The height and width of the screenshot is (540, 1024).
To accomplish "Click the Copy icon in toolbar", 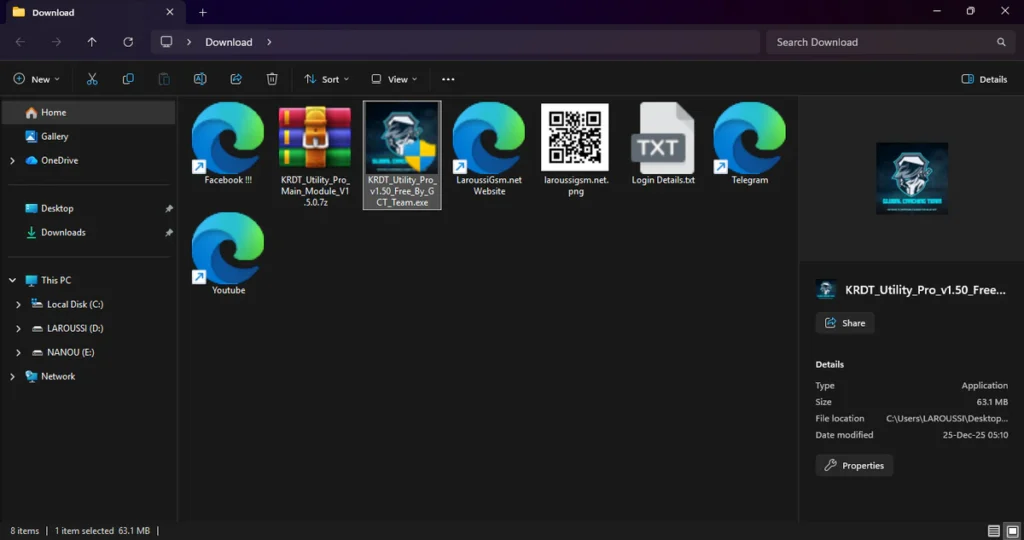I will 128,79.
